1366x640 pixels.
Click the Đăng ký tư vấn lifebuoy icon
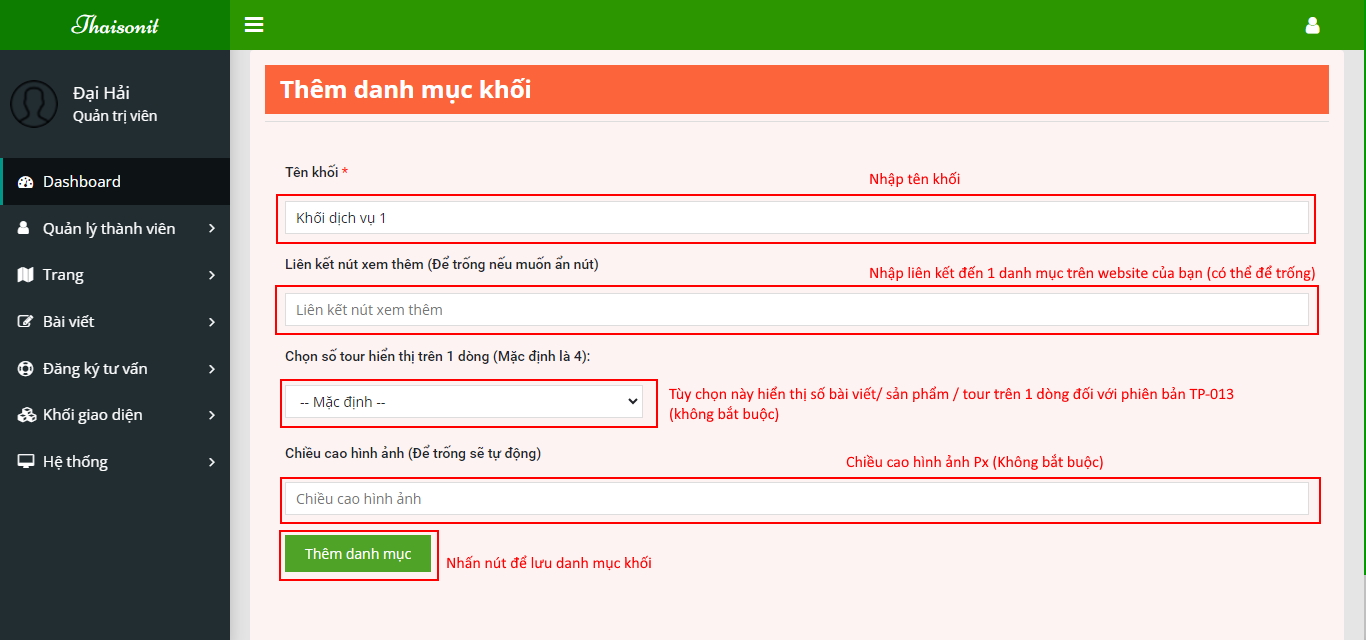tap(26, 369)
